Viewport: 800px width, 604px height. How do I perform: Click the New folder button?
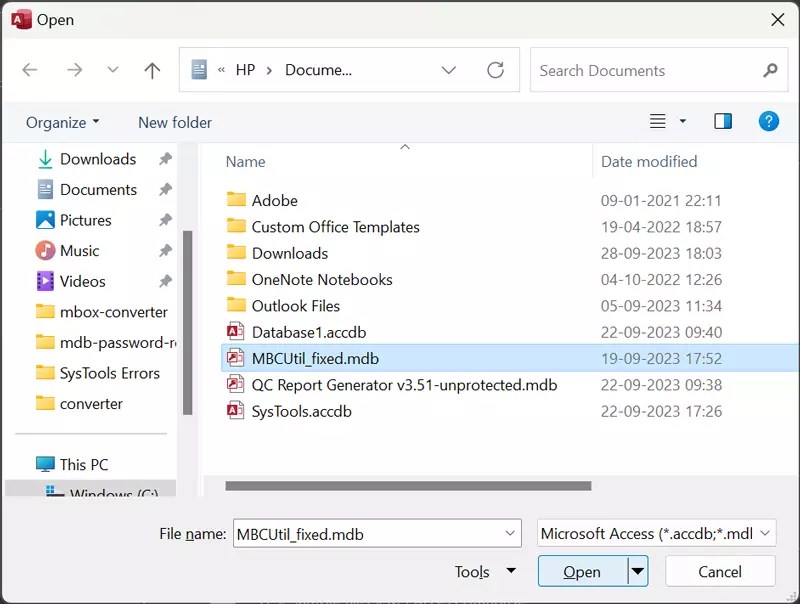click(174, 121)
